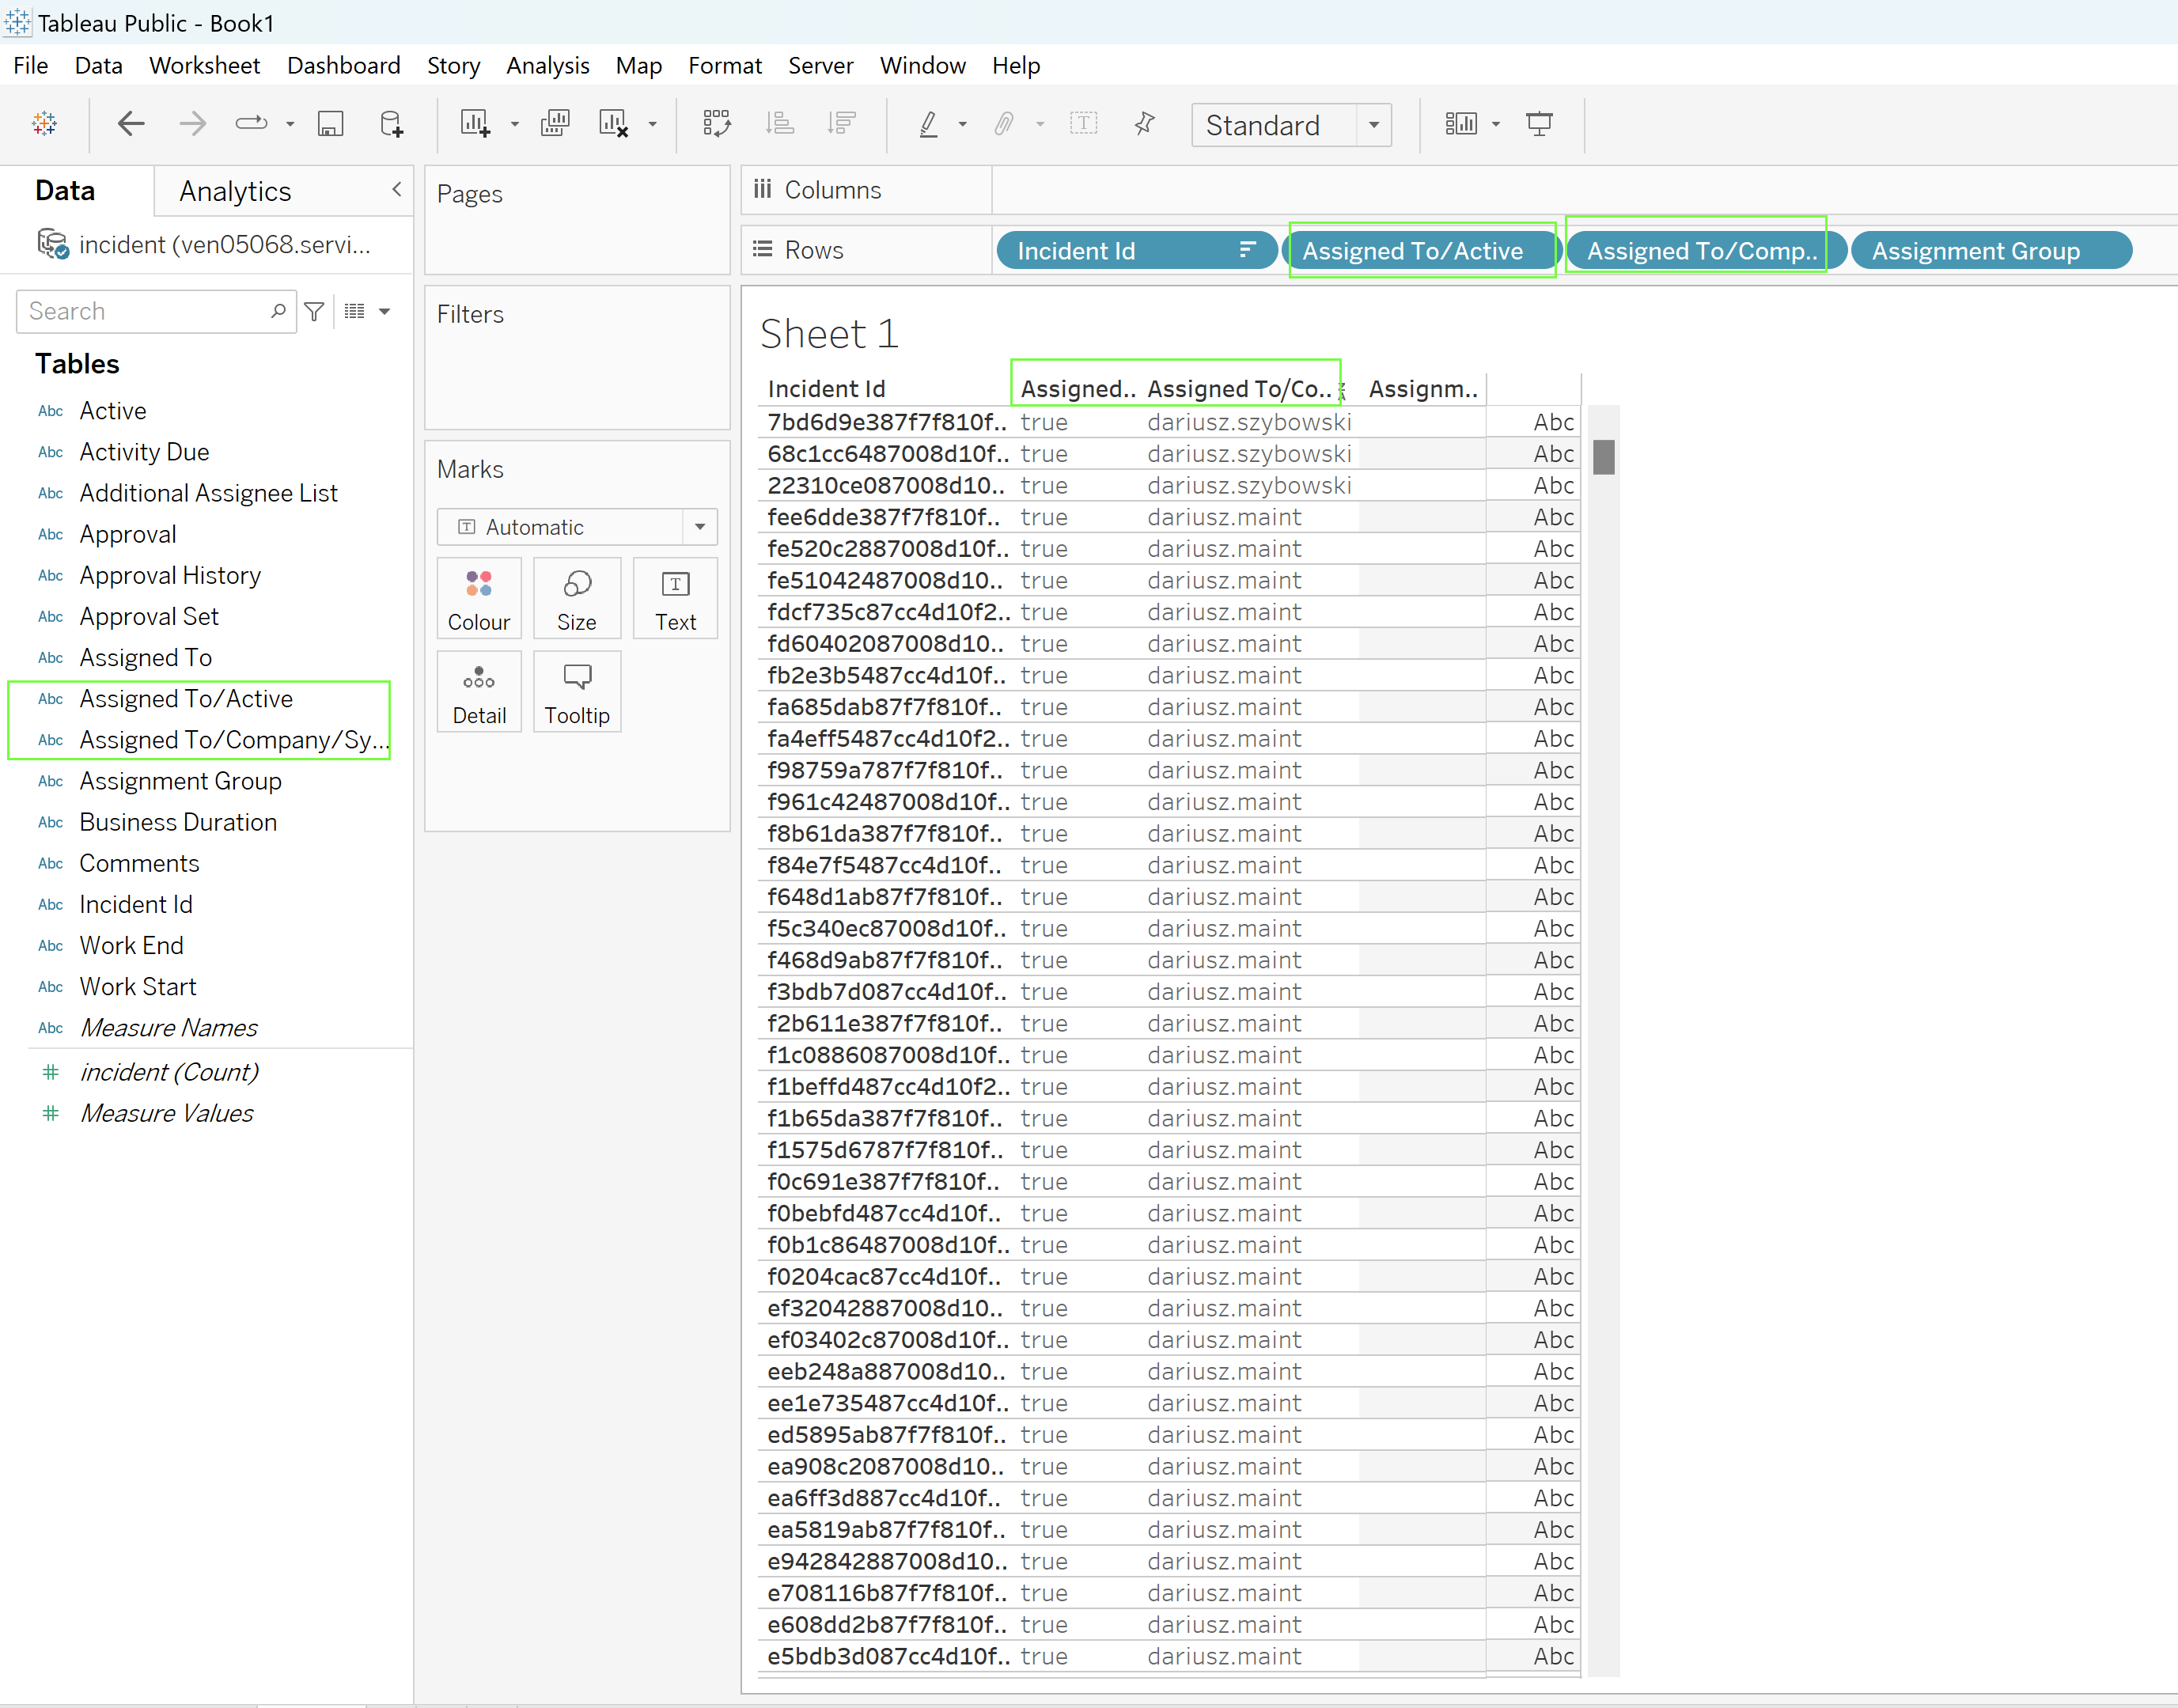Expand the Automatic mark type dropdown
Viewport: 2178px width, 1708px height.
tap(699, 527)
